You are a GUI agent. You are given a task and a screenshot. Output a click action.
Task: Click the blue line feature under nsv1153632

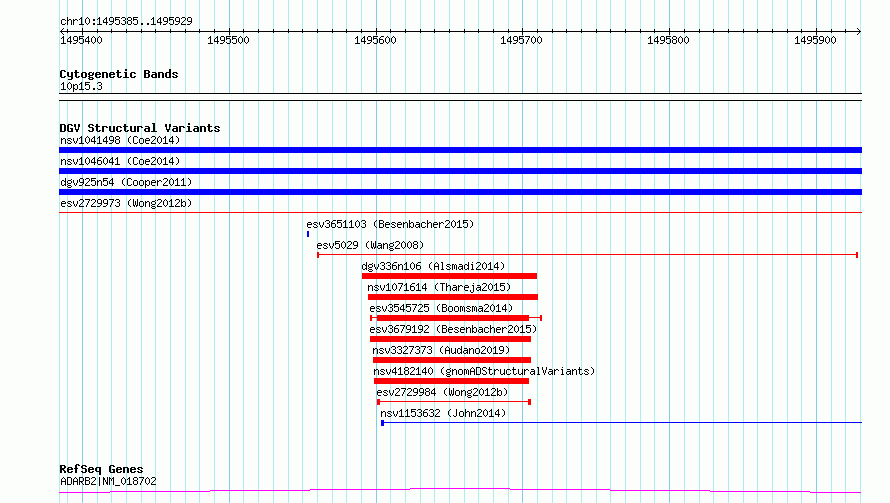click(622, 423)
